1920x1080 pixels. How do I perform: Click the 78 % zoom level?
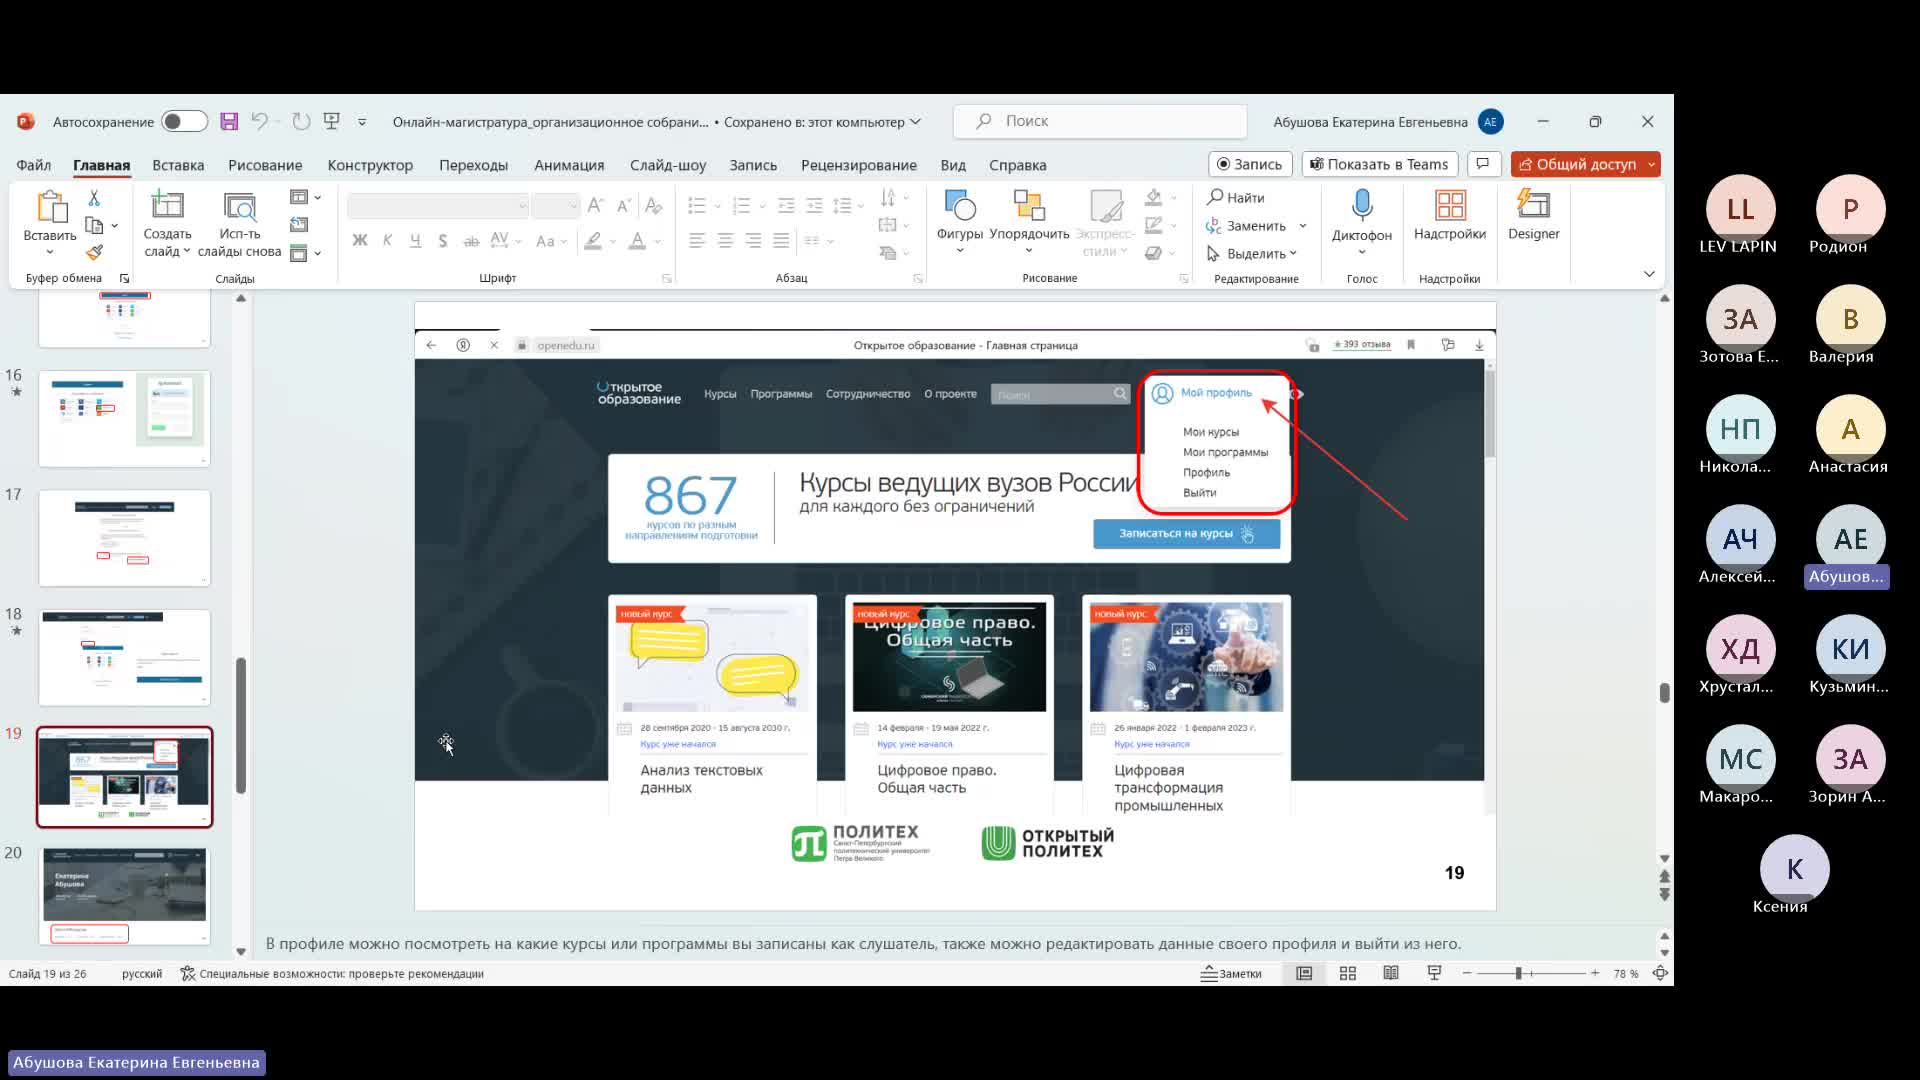click(x=1626, y=974)
